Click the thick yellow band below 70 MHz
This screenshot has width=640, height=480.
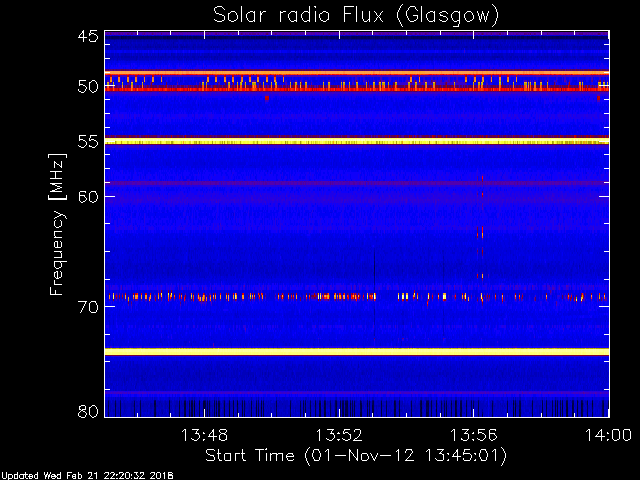coord(357,351)
